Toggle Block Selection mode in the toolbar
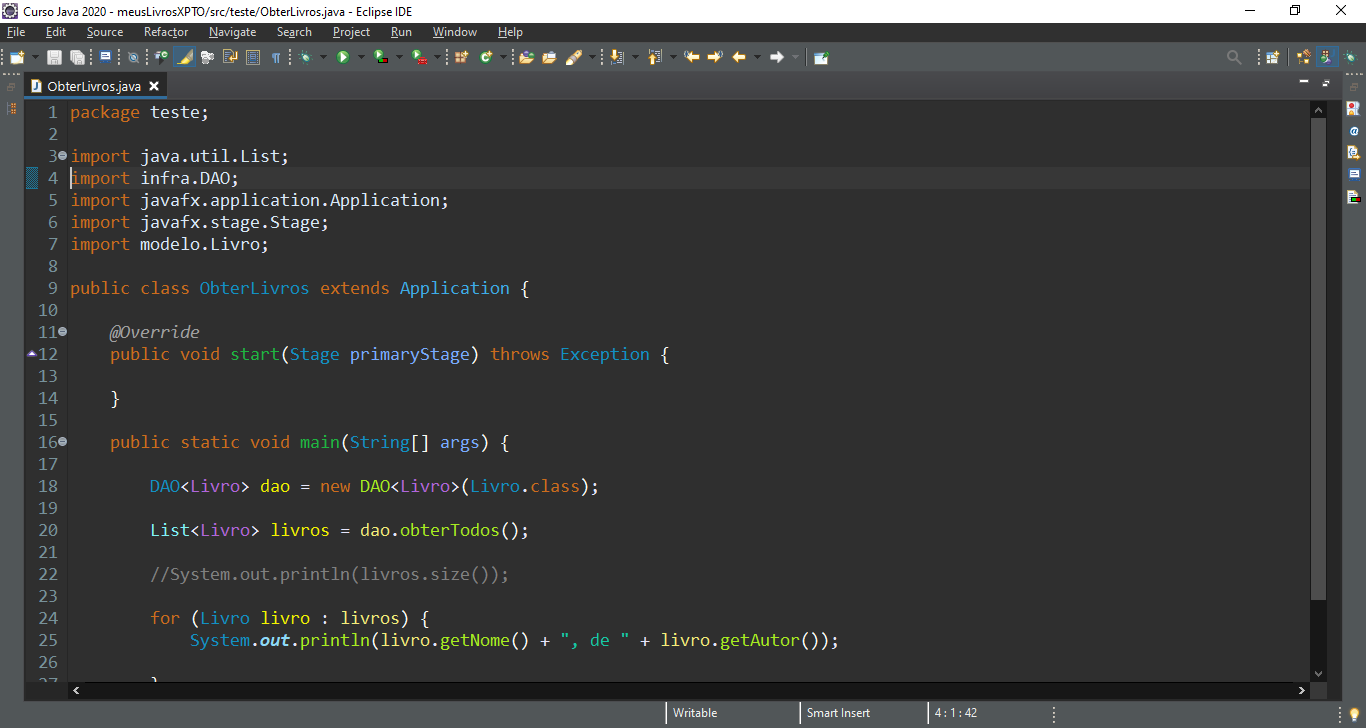Image resolution: width=1366 pixels, height=728 pixels. 253,58
